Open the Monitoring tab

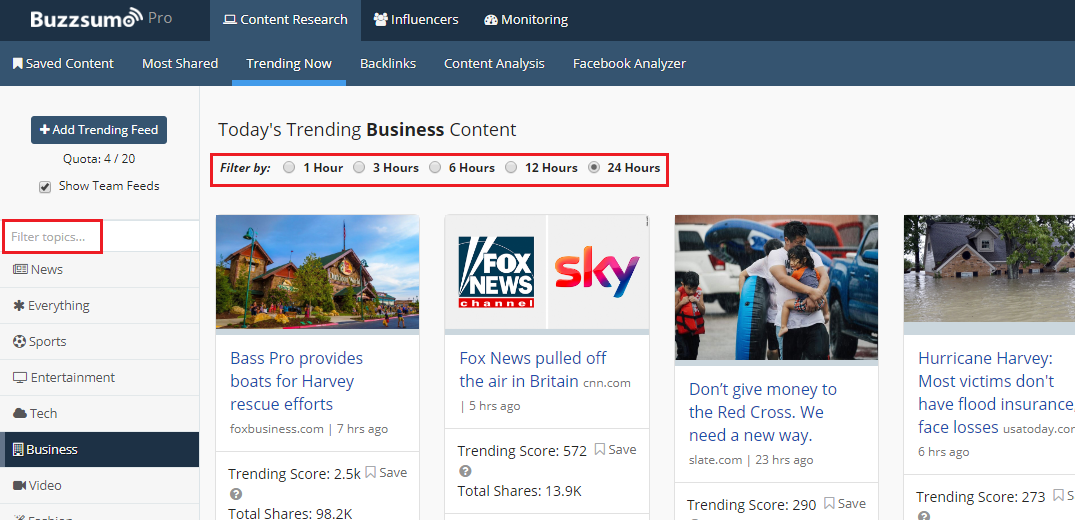526,20
